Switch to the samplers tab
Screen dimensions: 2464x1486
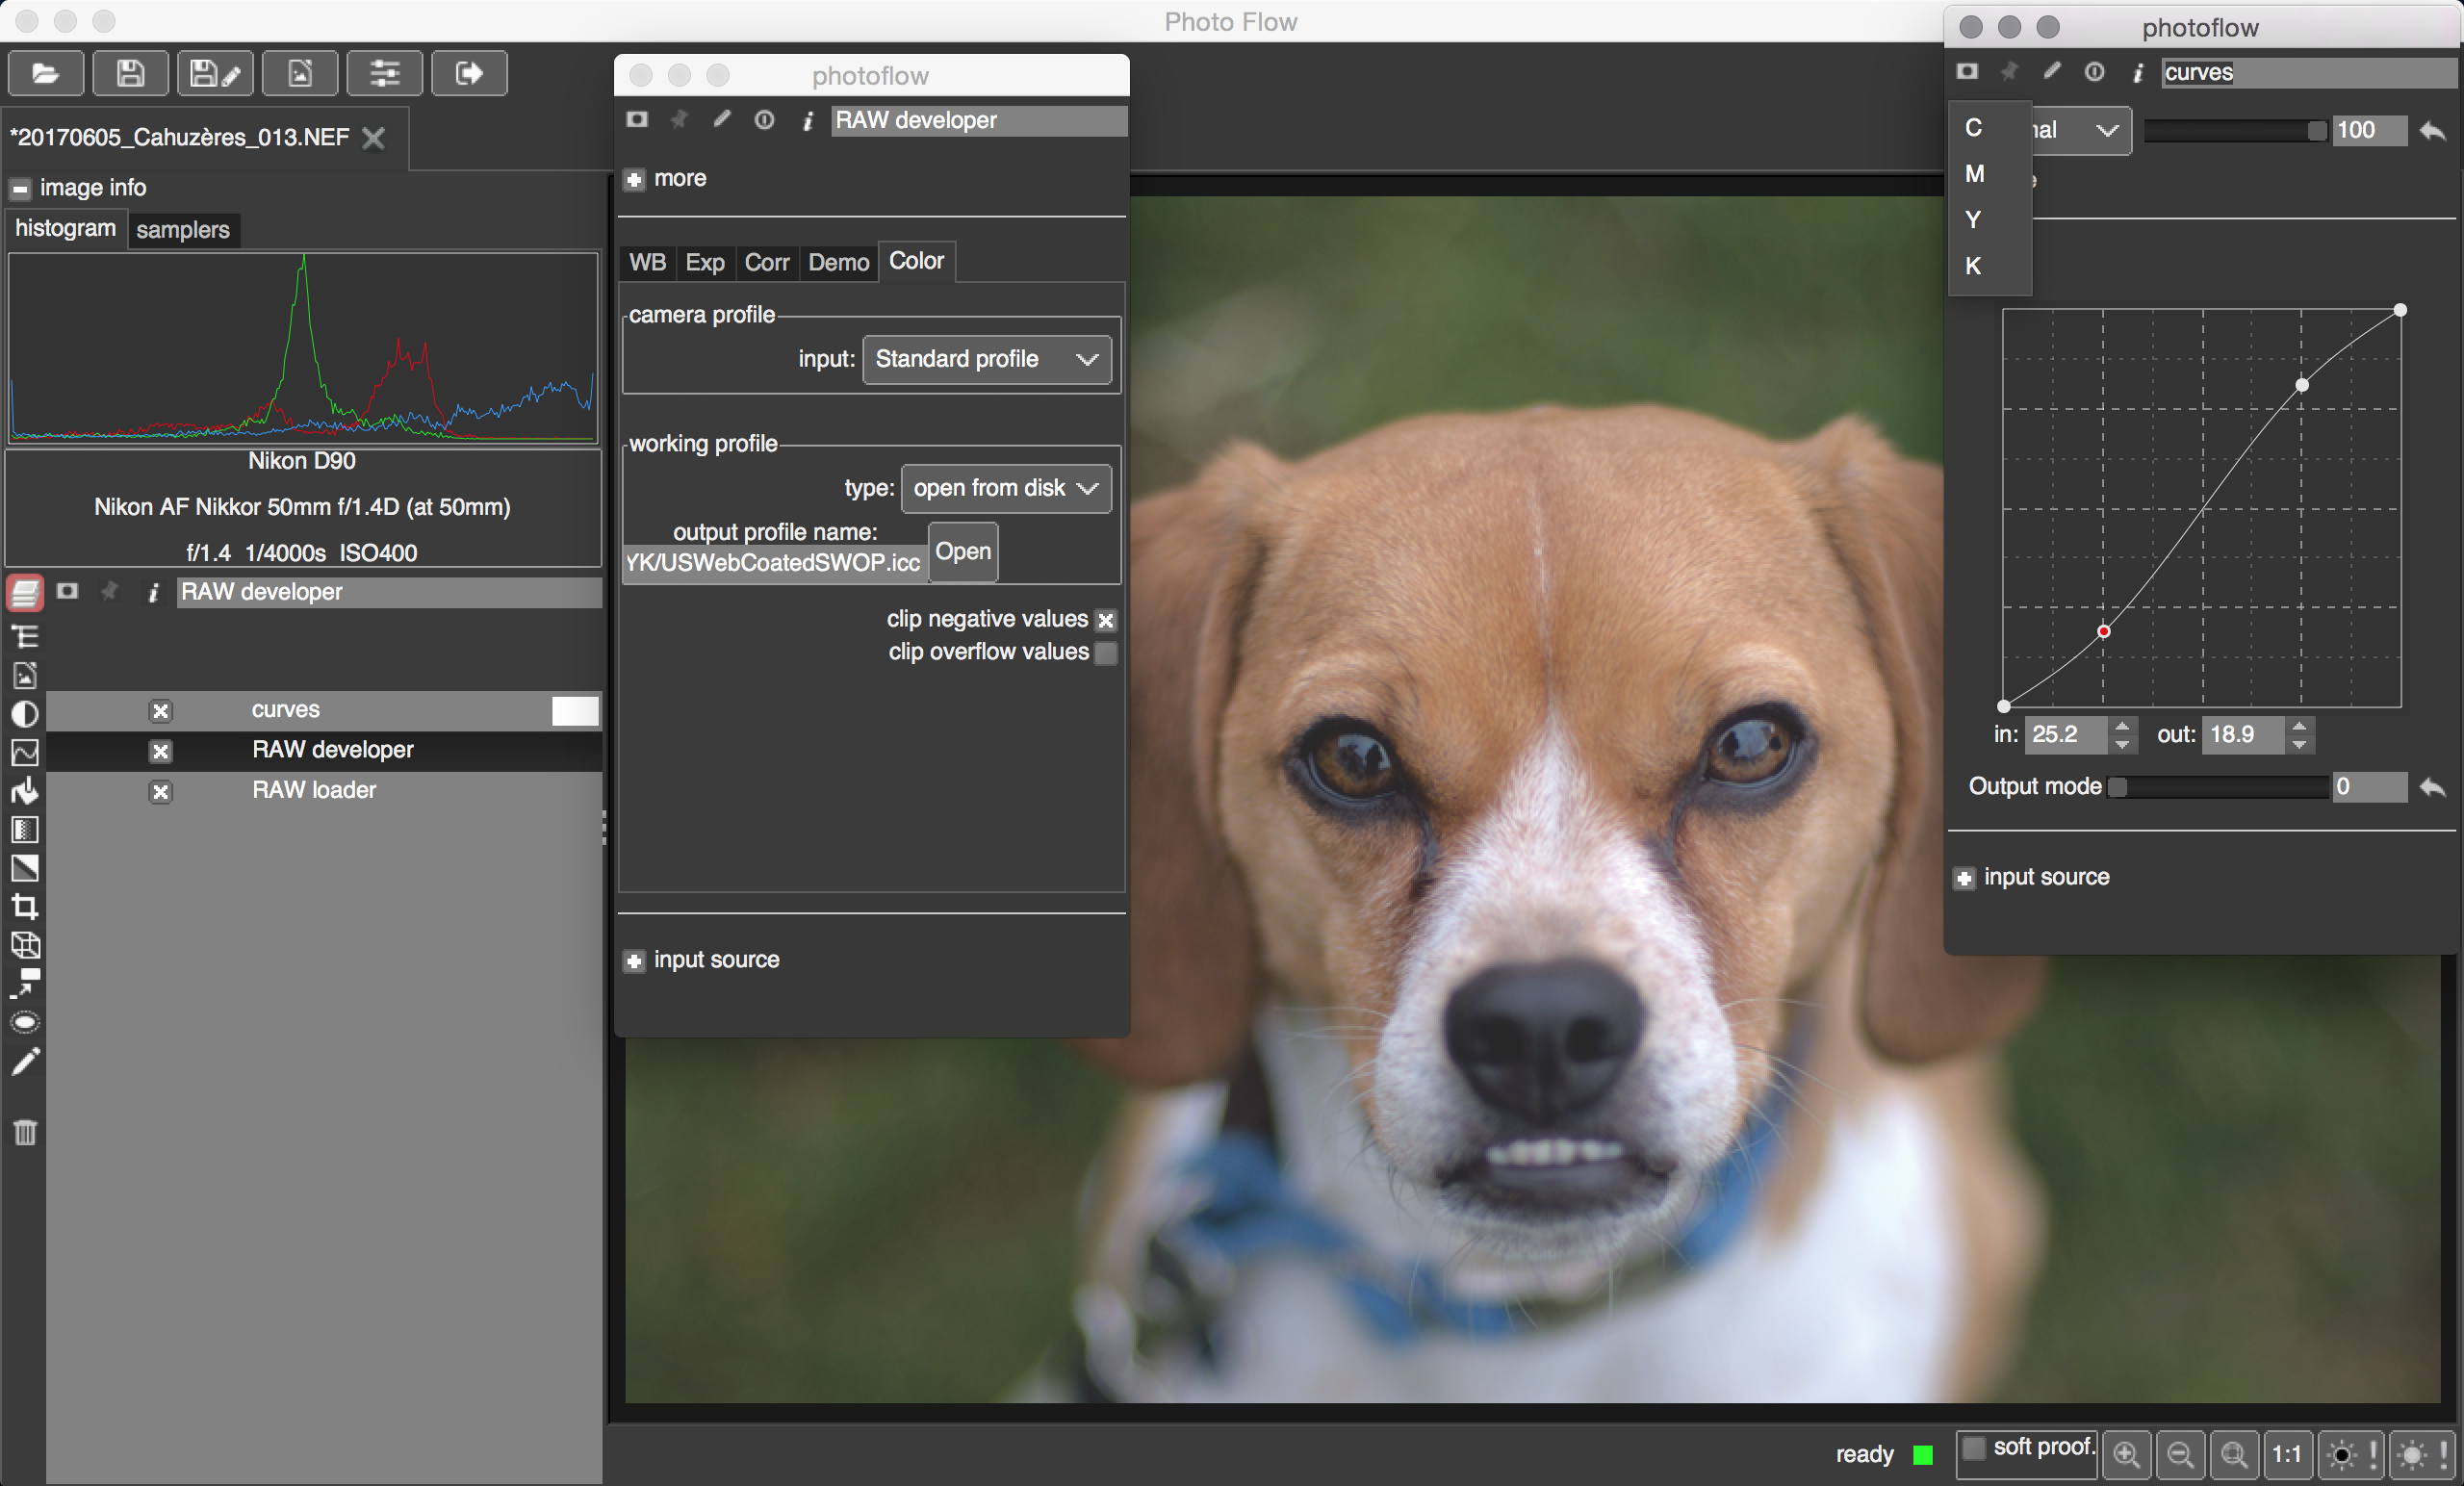[183, 230]
